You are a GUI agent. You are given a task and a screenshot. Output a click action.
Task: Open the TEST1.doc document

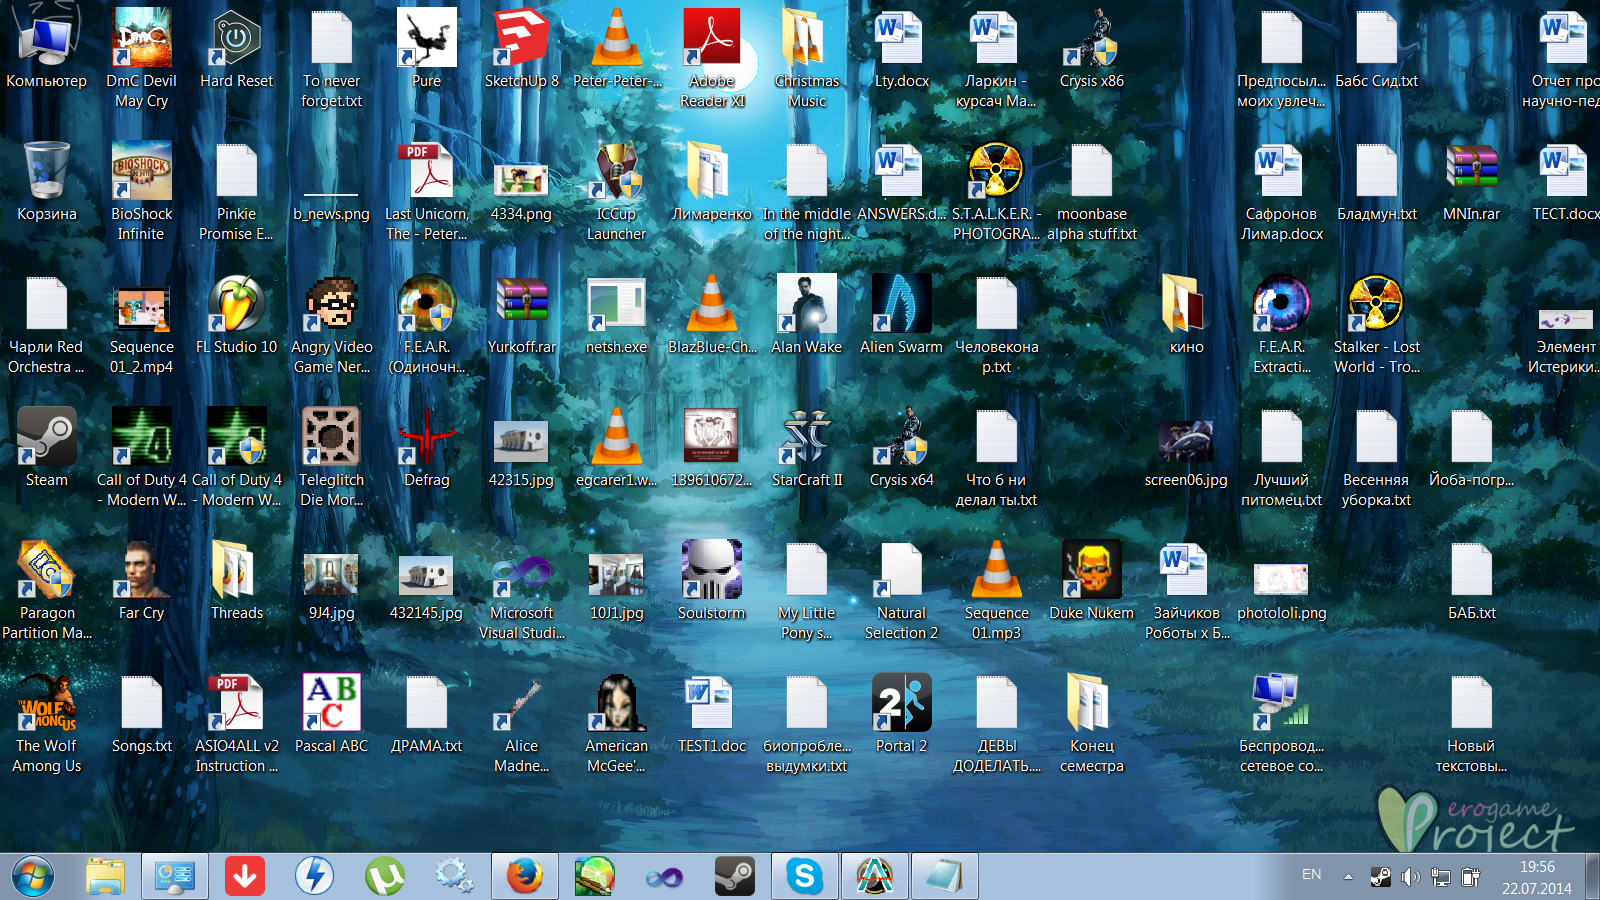tap(711, 713)
